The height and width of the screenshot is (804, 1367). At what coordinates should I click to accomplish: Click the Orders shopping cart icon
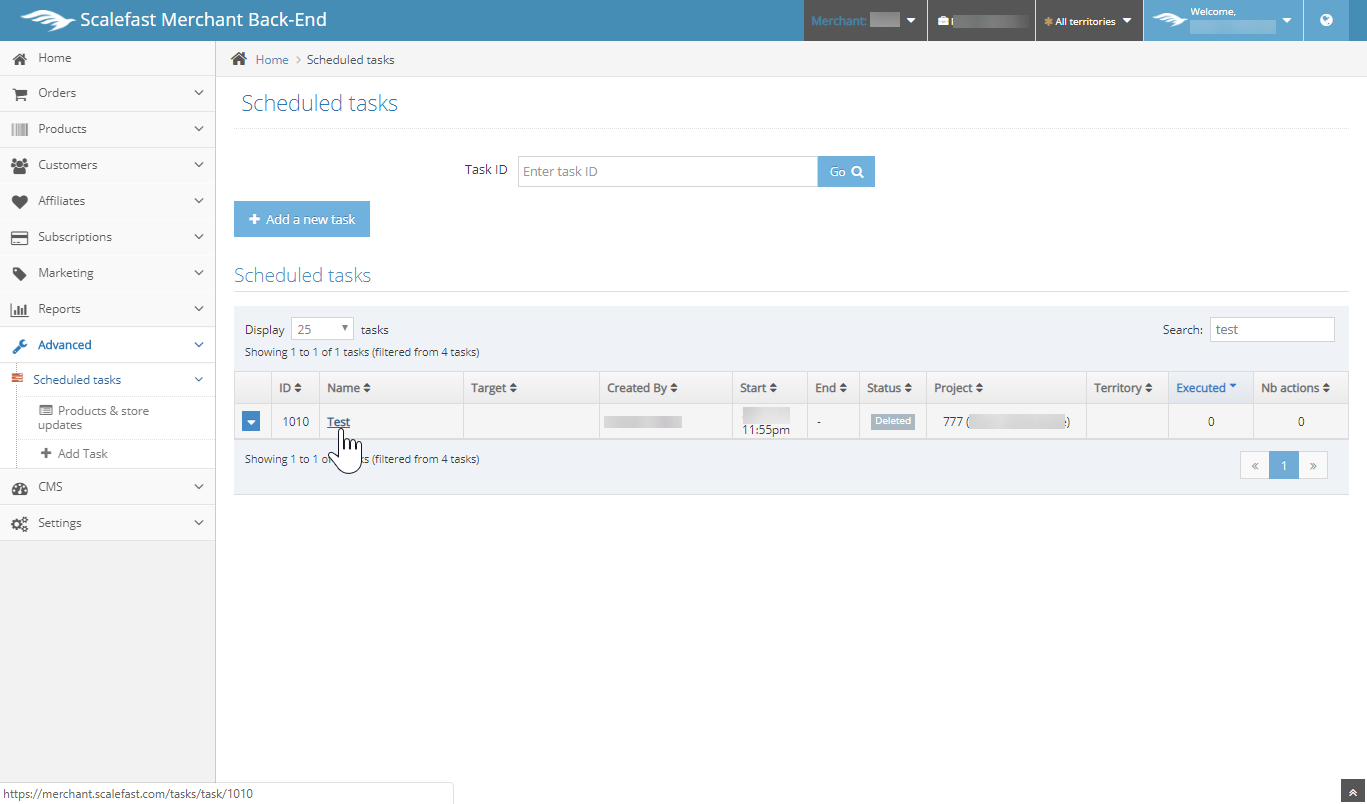(19, 93)
